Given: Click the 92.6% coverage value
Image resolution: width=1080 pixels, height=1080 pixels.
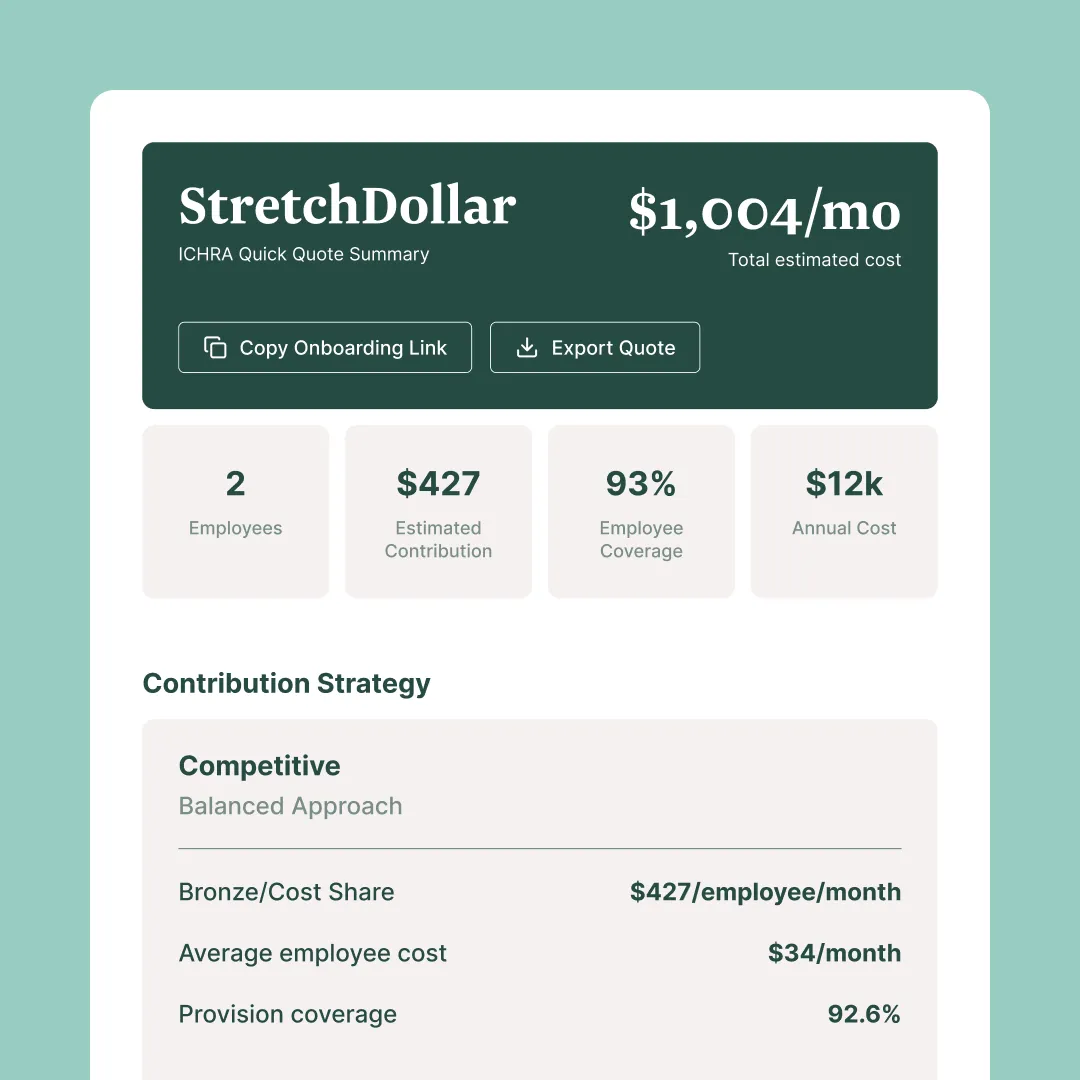Looking at the screenshot, I should coord(864,1014).
